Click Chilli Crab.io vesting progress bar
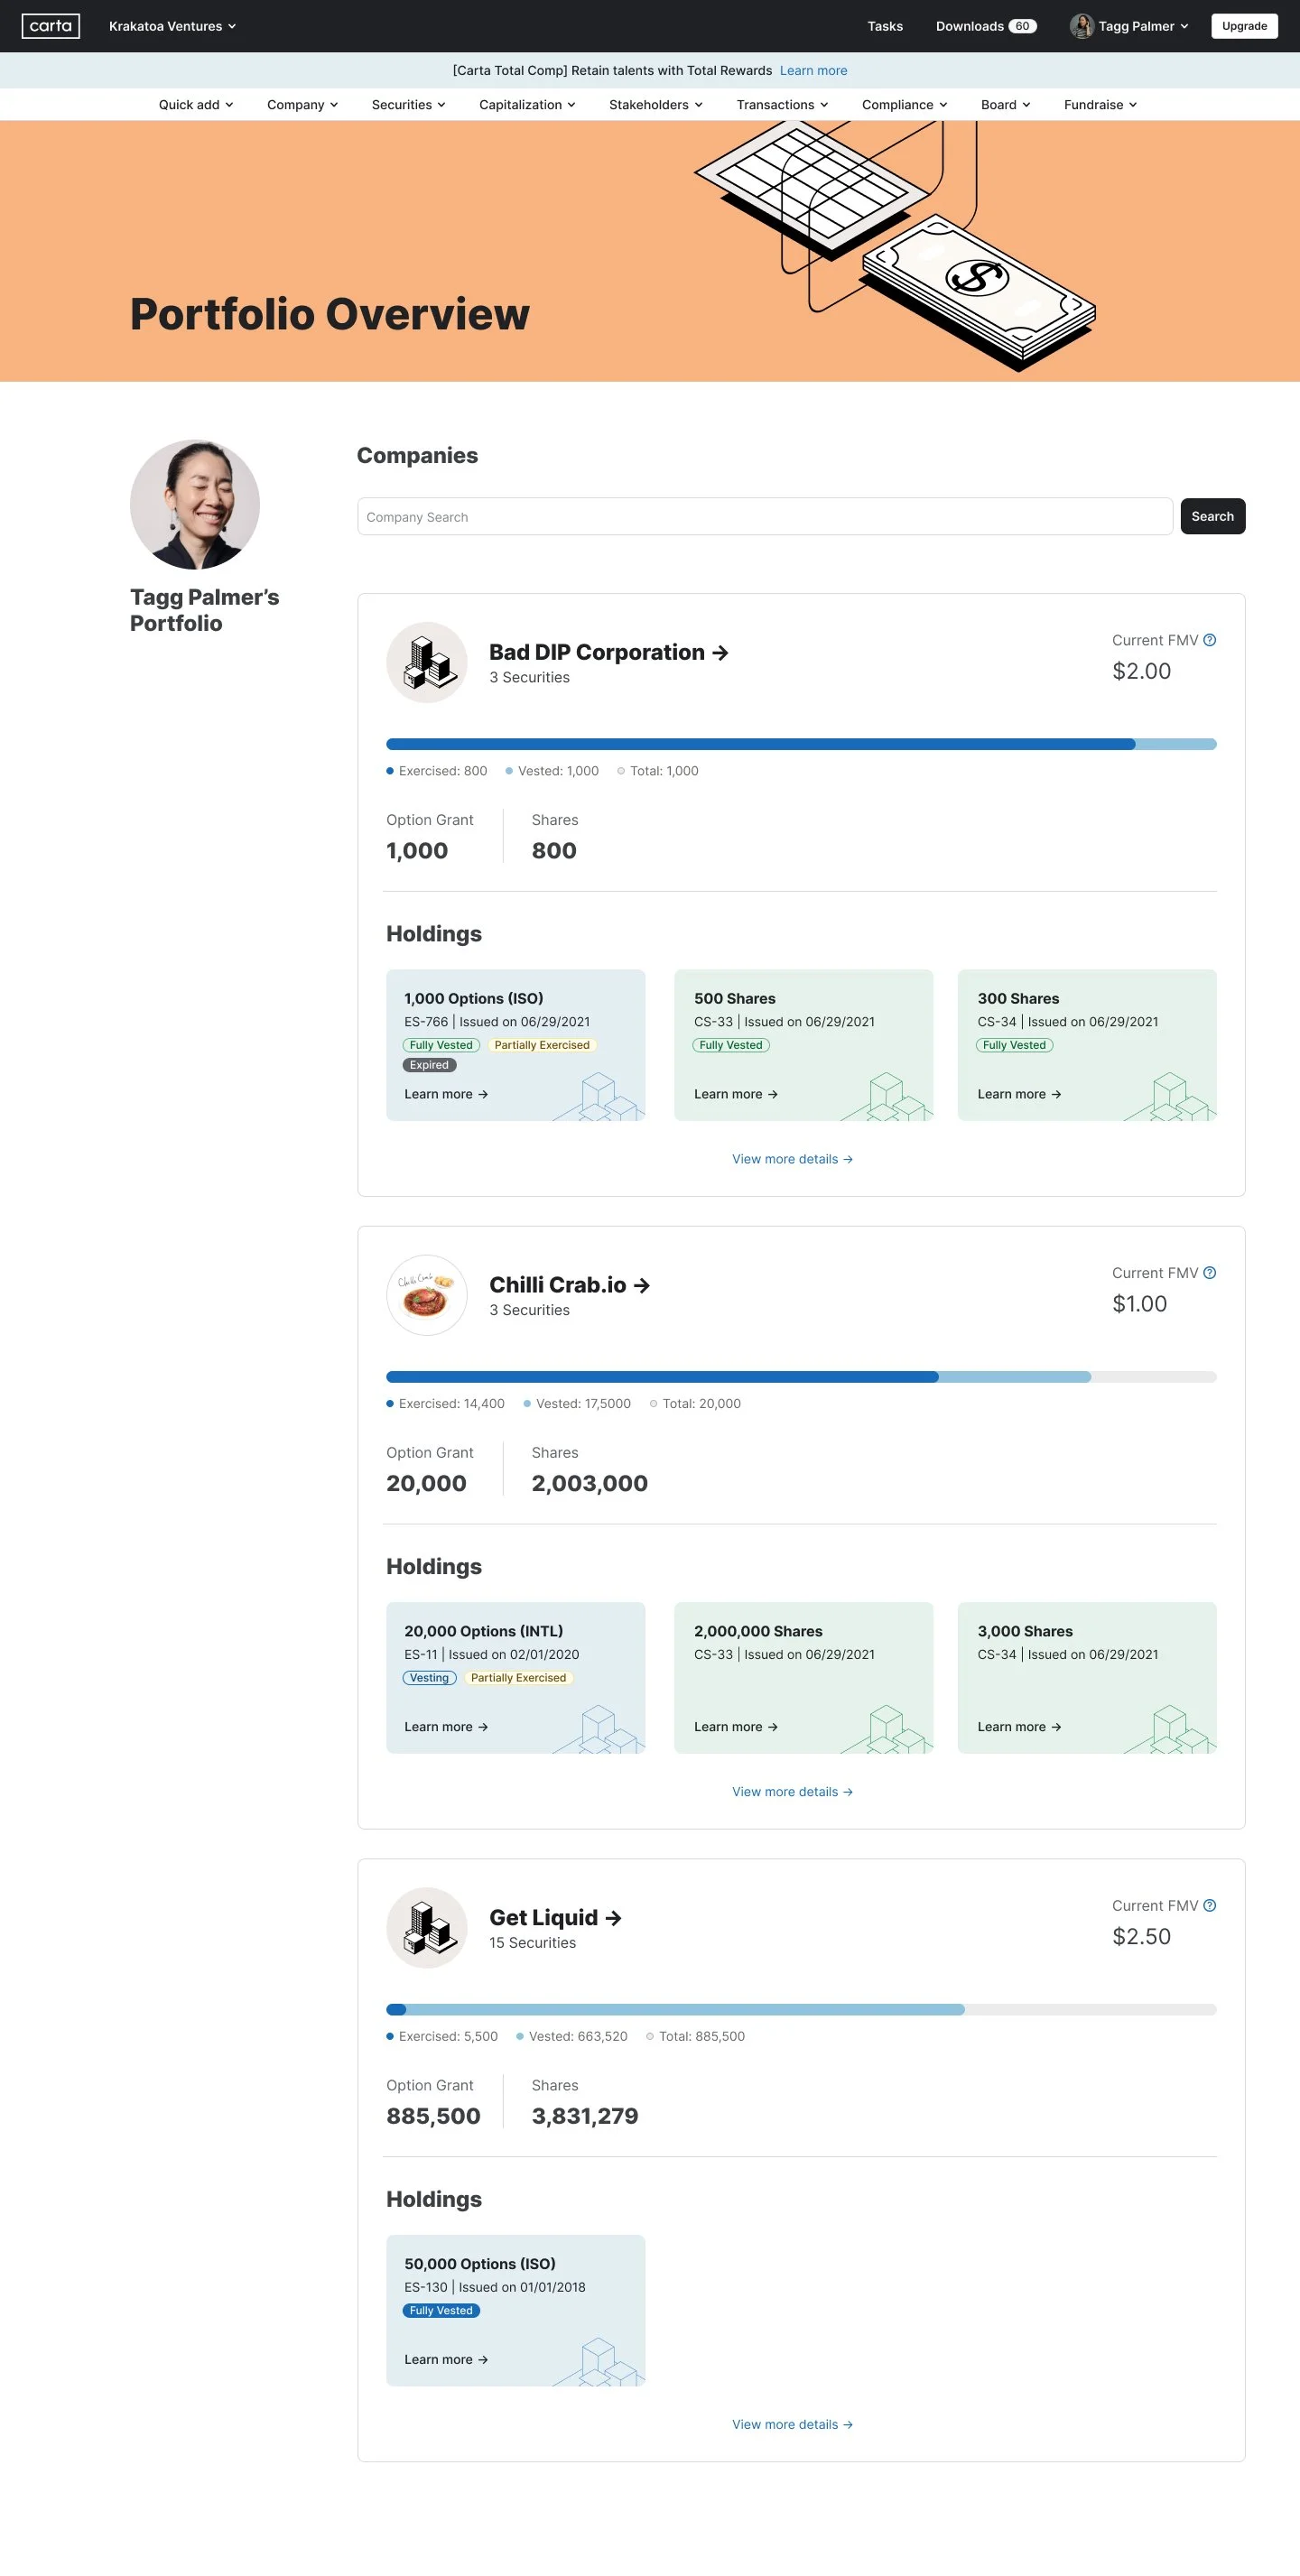 (801, 1377)
